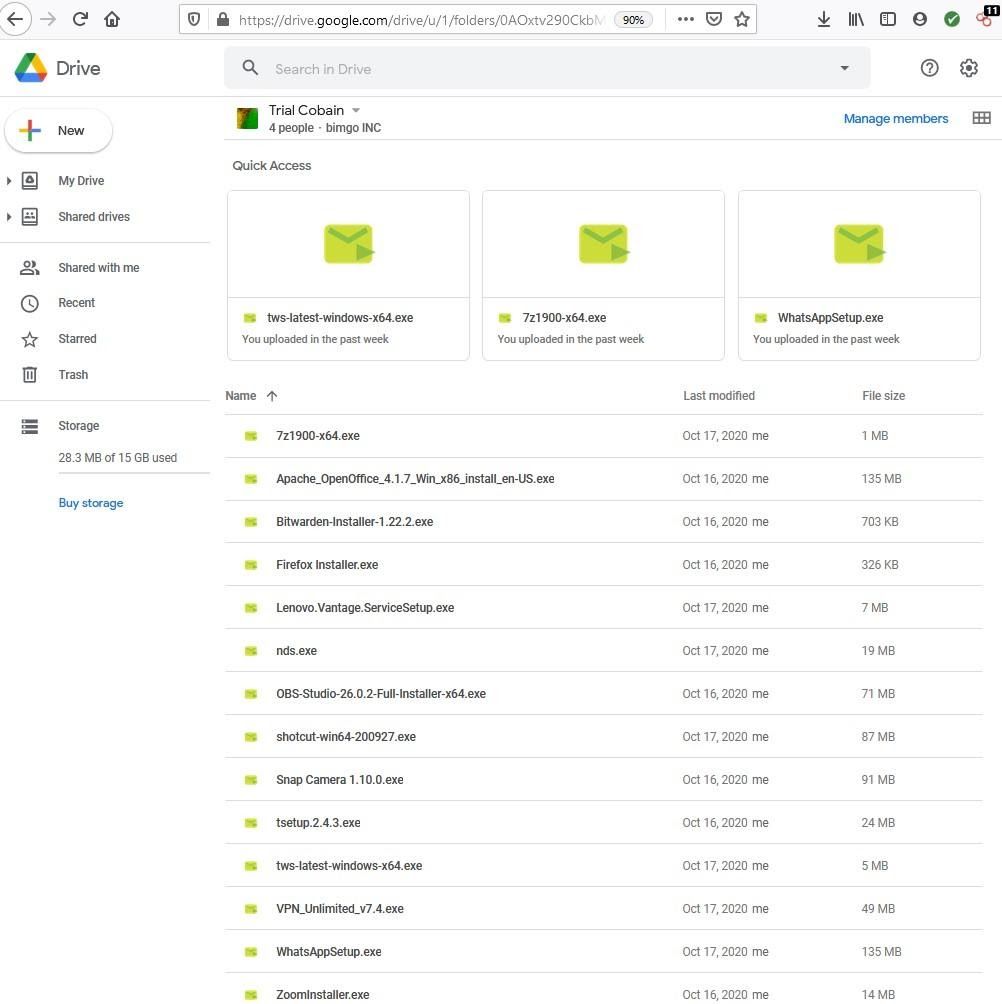The image size is (1002, 1004).
Task: Open the browser downloads arrow icon
Action: (824, 19)
